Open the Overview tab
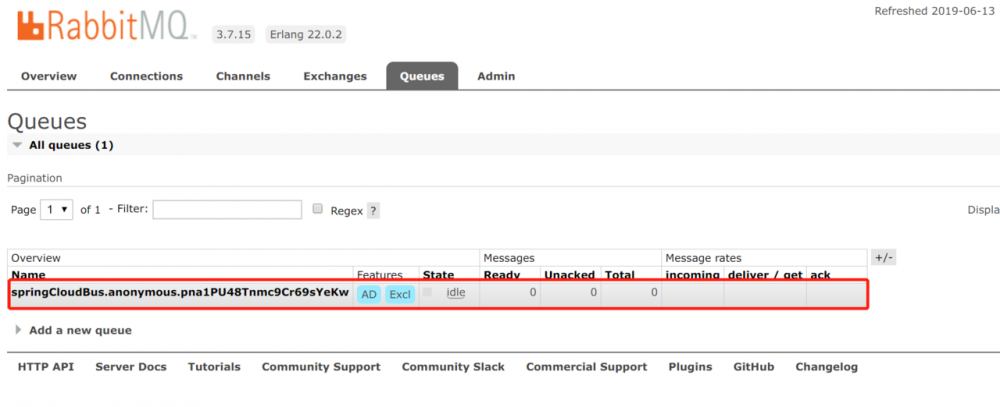This screenshot has width=1000, height=407. tap(48, 76)
